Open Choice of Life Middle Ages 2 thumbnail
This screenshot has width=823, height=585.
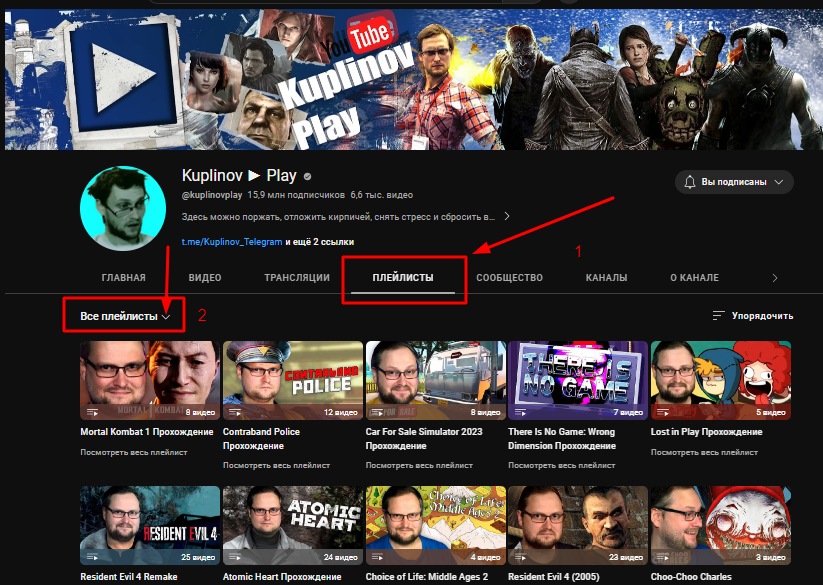point(436,525)
